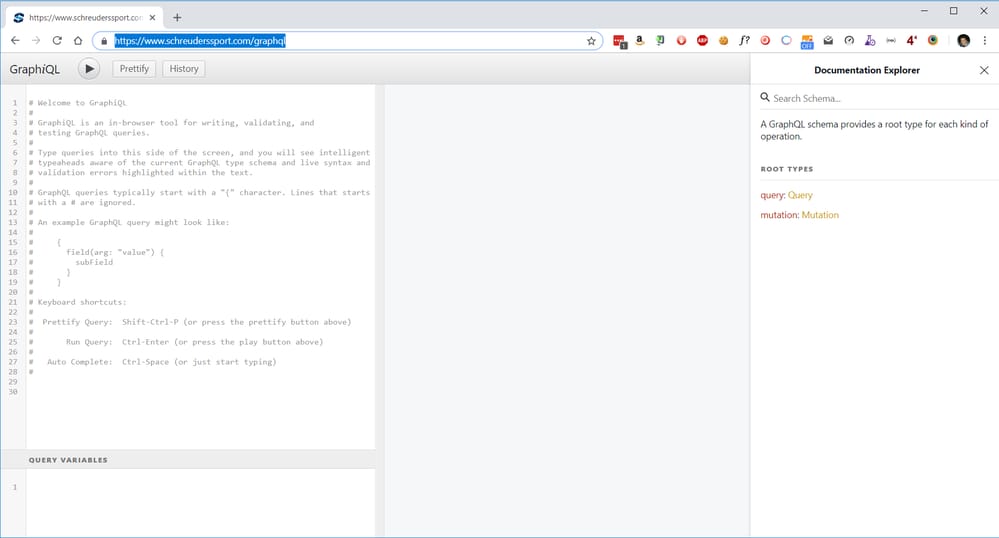Open the red hand-stop extension icon
The width and height of the screenshot is (999, 538).
(x=681, y=41)
